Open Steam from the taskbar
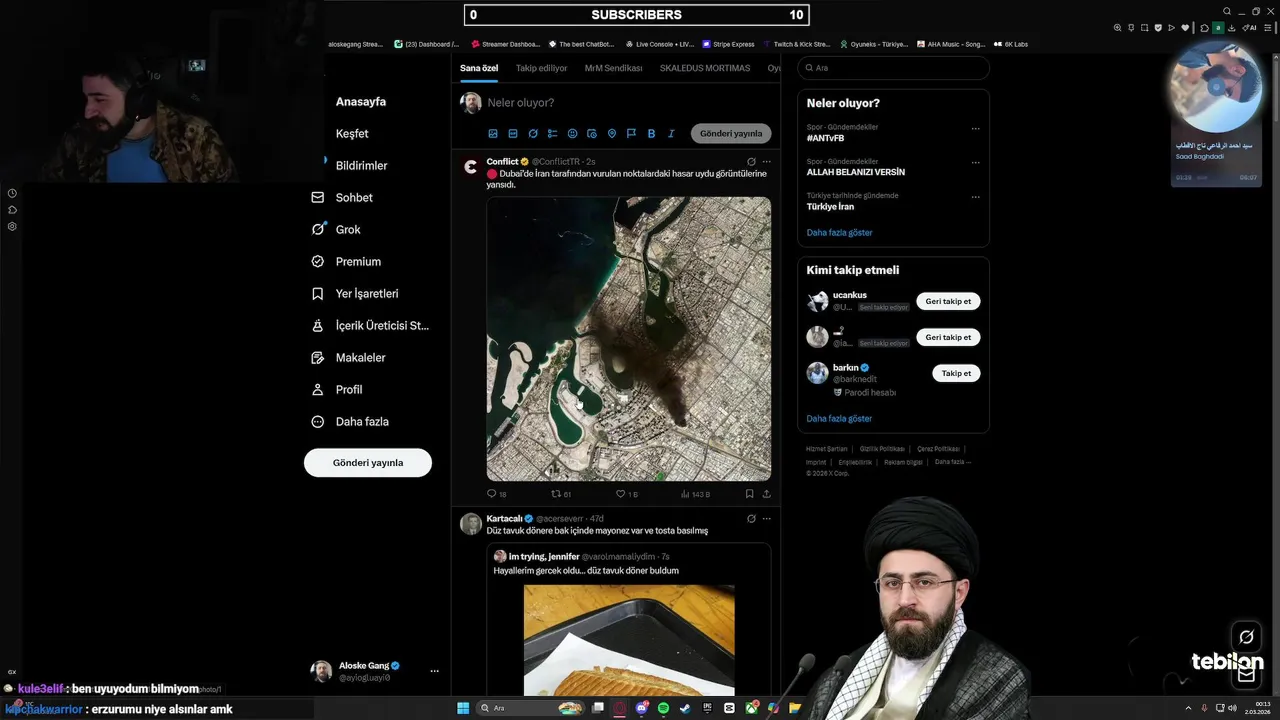 pyautogui.click(x=685, y=708)
